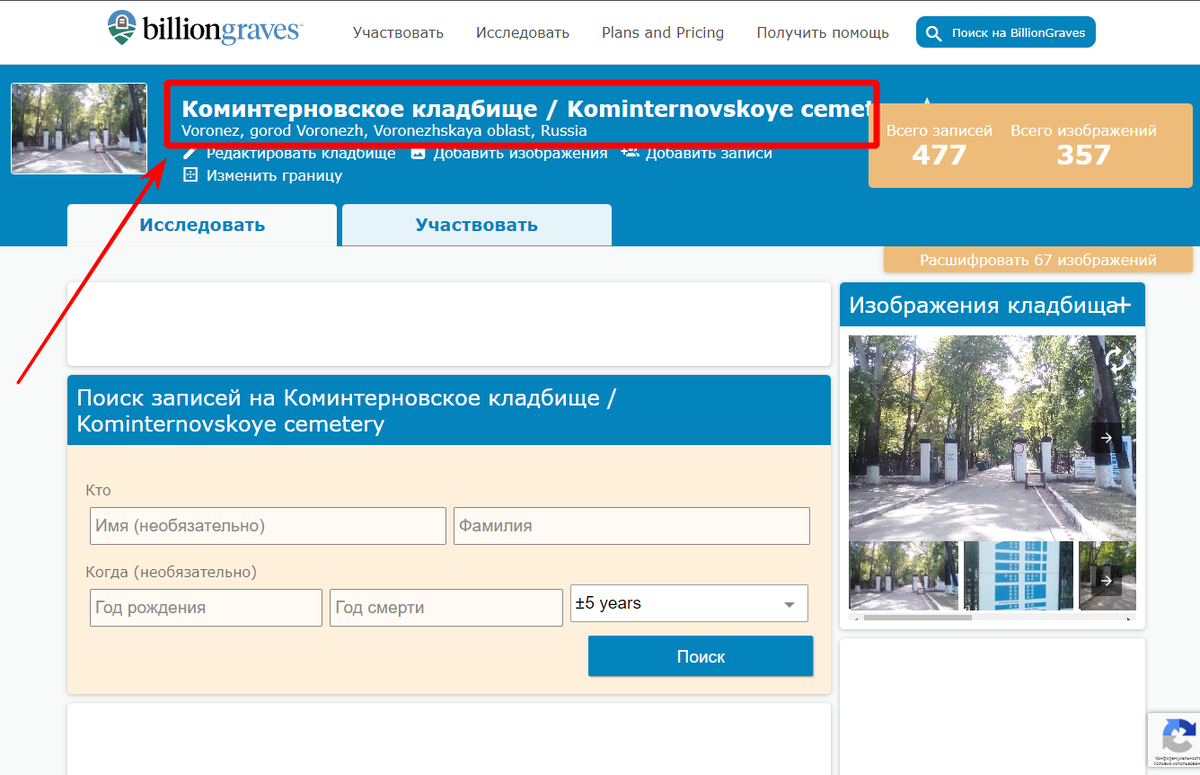Click the Фамилия input field

click(x=632, y=526)
